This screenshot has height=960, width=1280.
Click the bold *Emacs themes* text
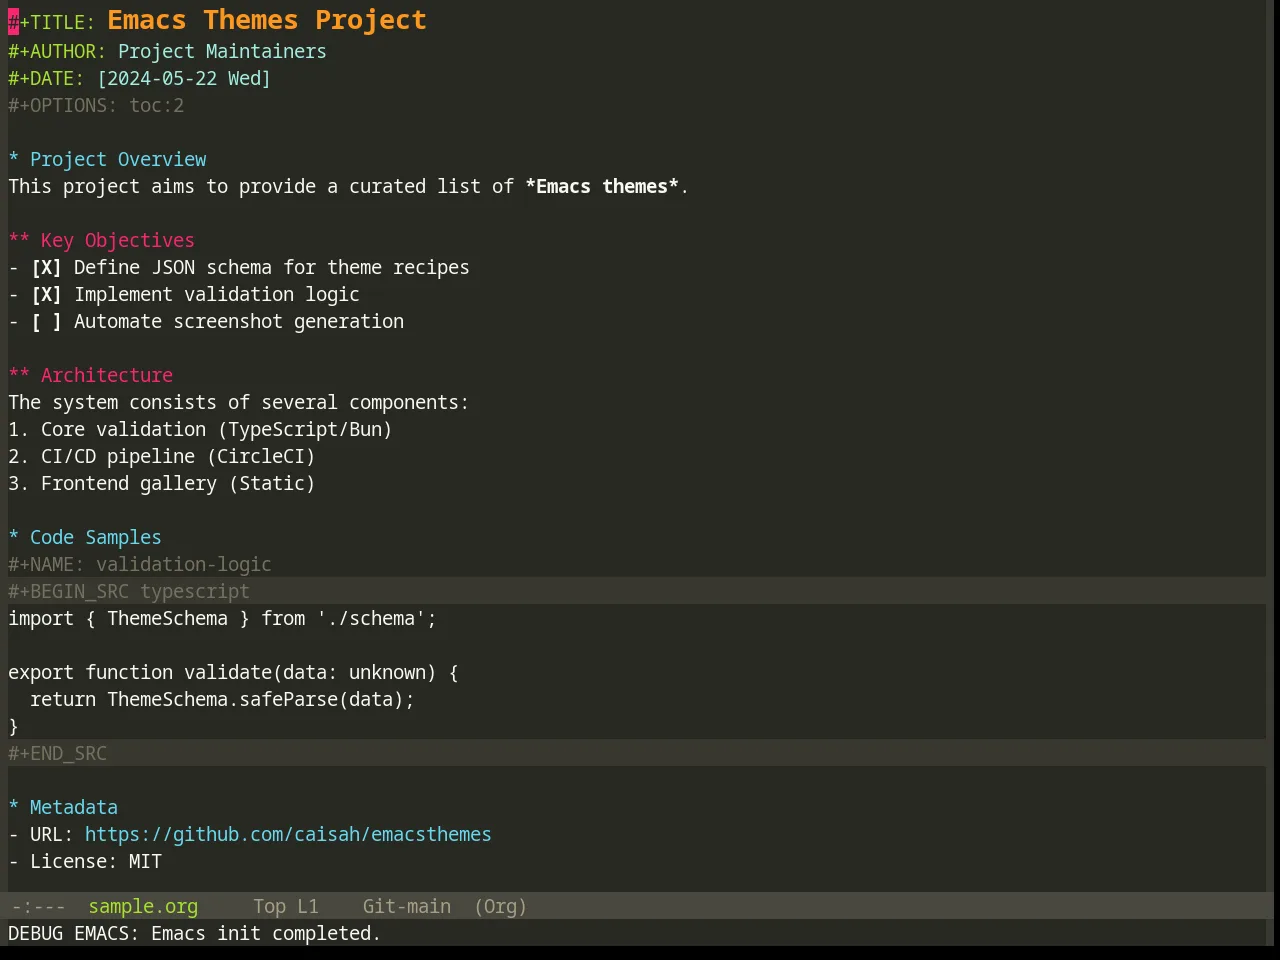tap(602, 187)
